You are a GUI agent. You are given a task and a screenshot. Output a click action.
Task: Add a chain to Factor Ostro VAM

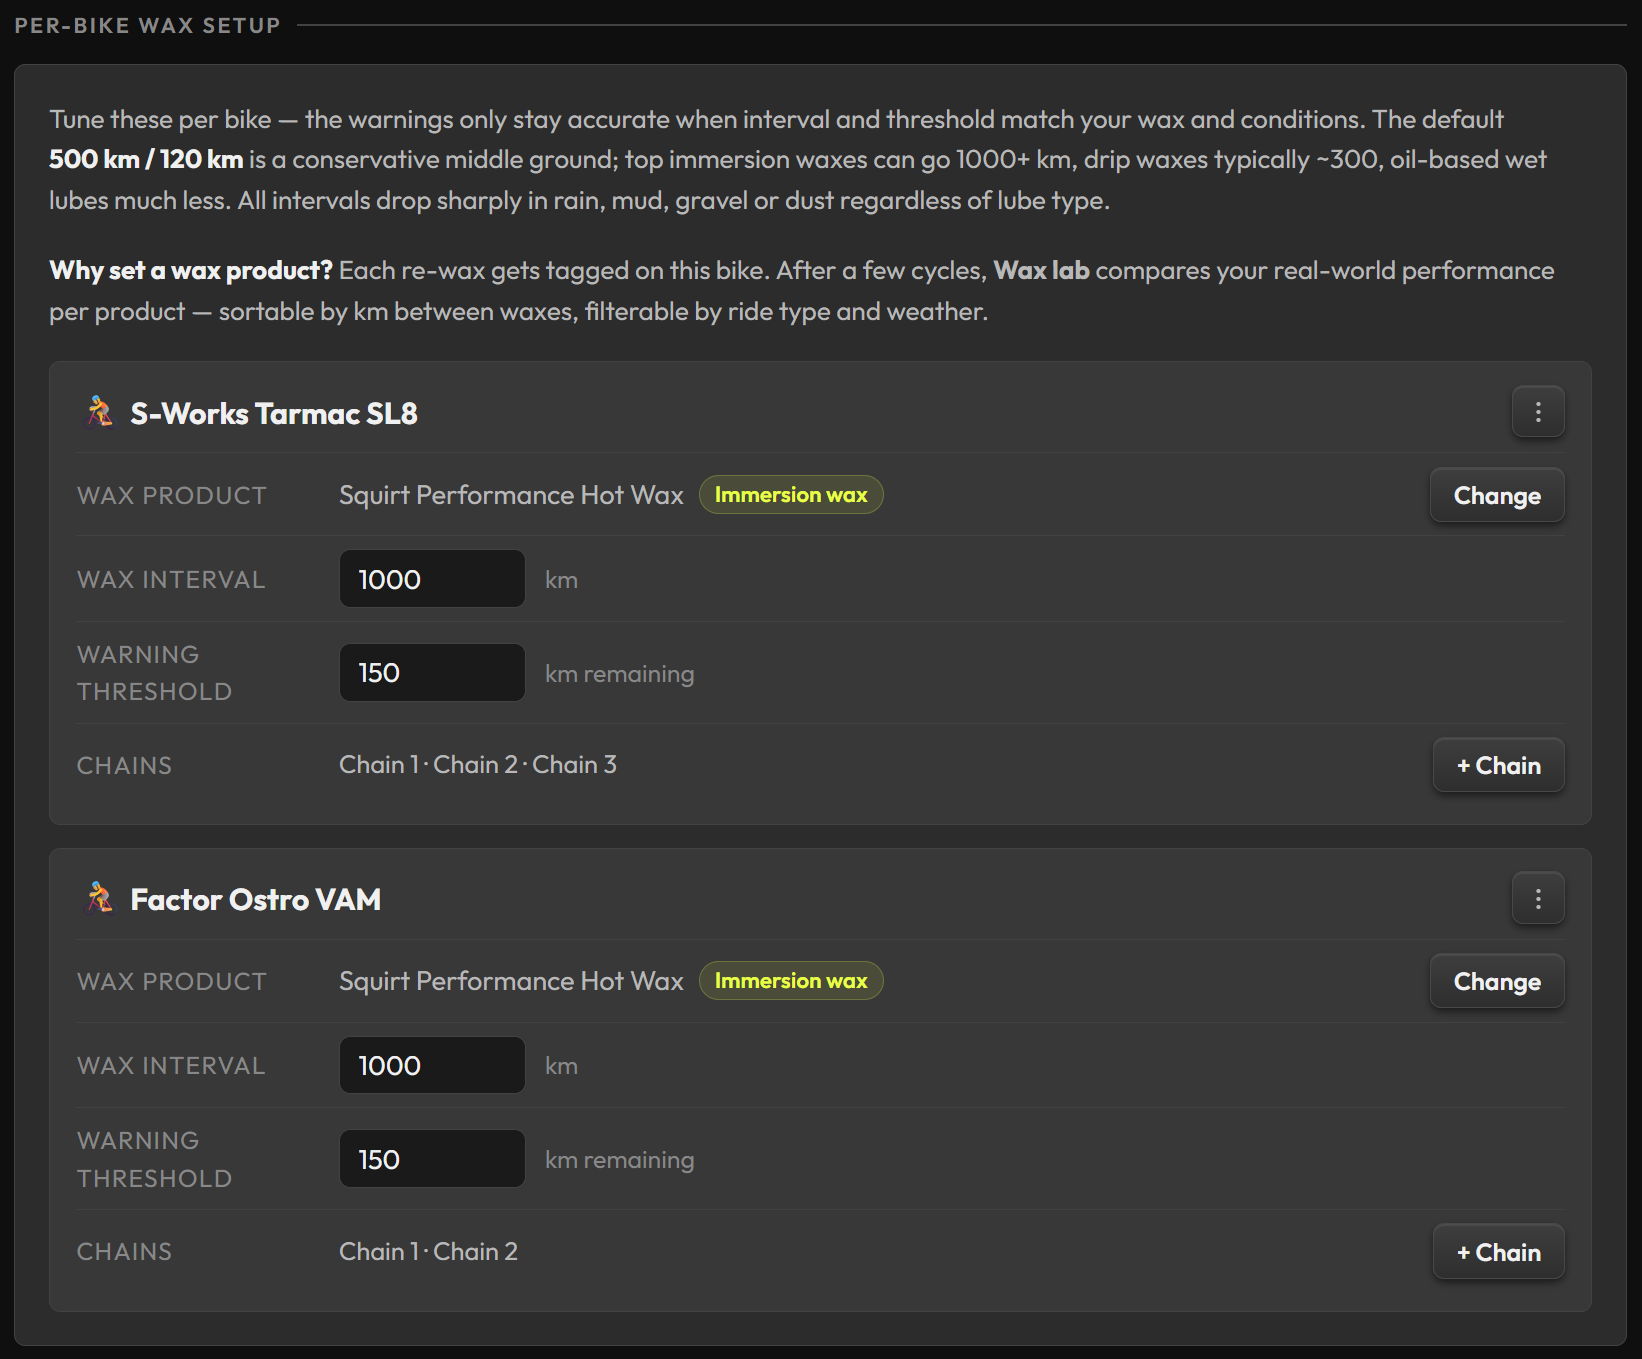coord(1499,1252)
